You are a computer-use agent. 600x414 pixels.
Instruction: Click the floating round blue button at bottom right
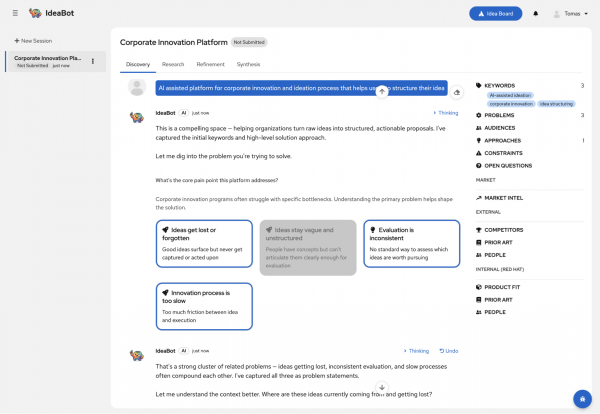coord(582,399)
